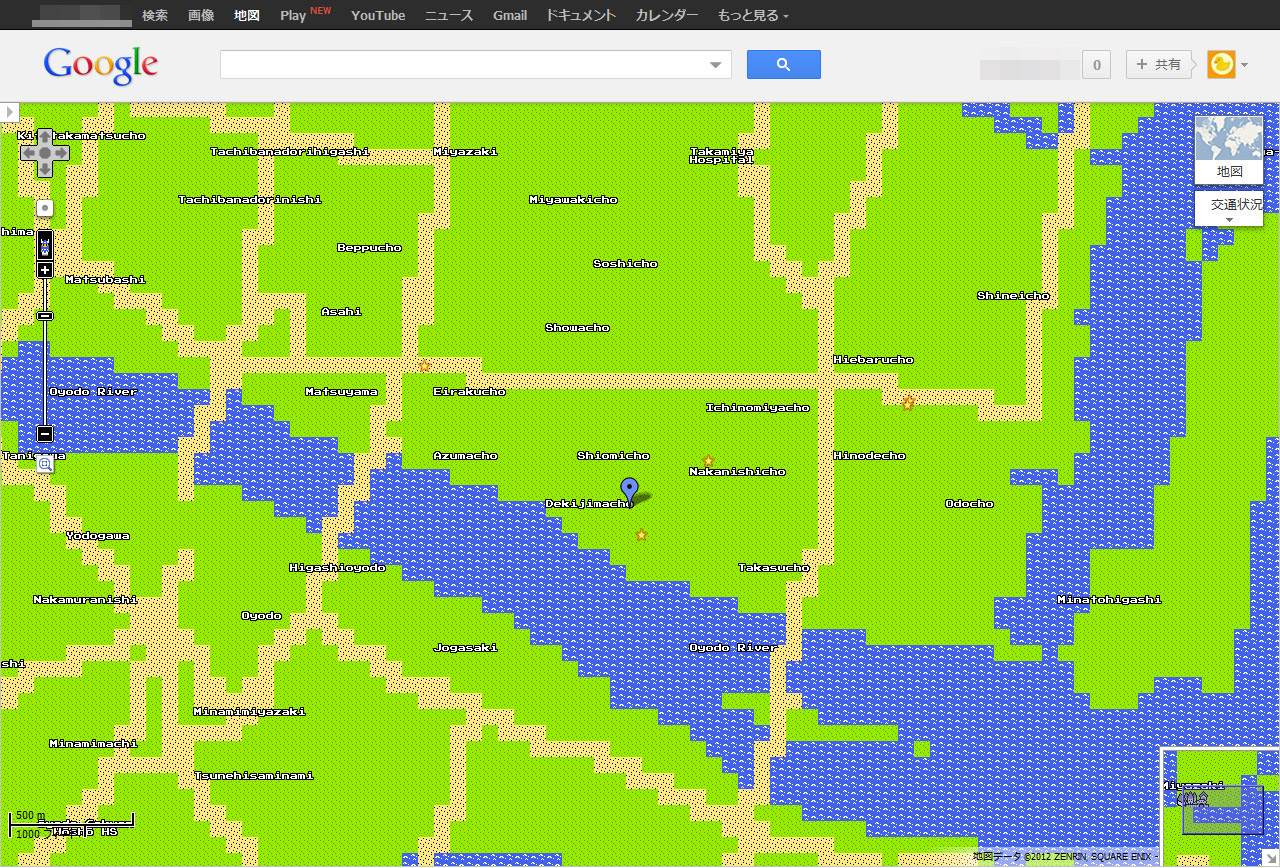The width and height of the screenshot is (1280, 868).
Task: Click the notifications count button showing 0
Action: (x=1097, y=66)
